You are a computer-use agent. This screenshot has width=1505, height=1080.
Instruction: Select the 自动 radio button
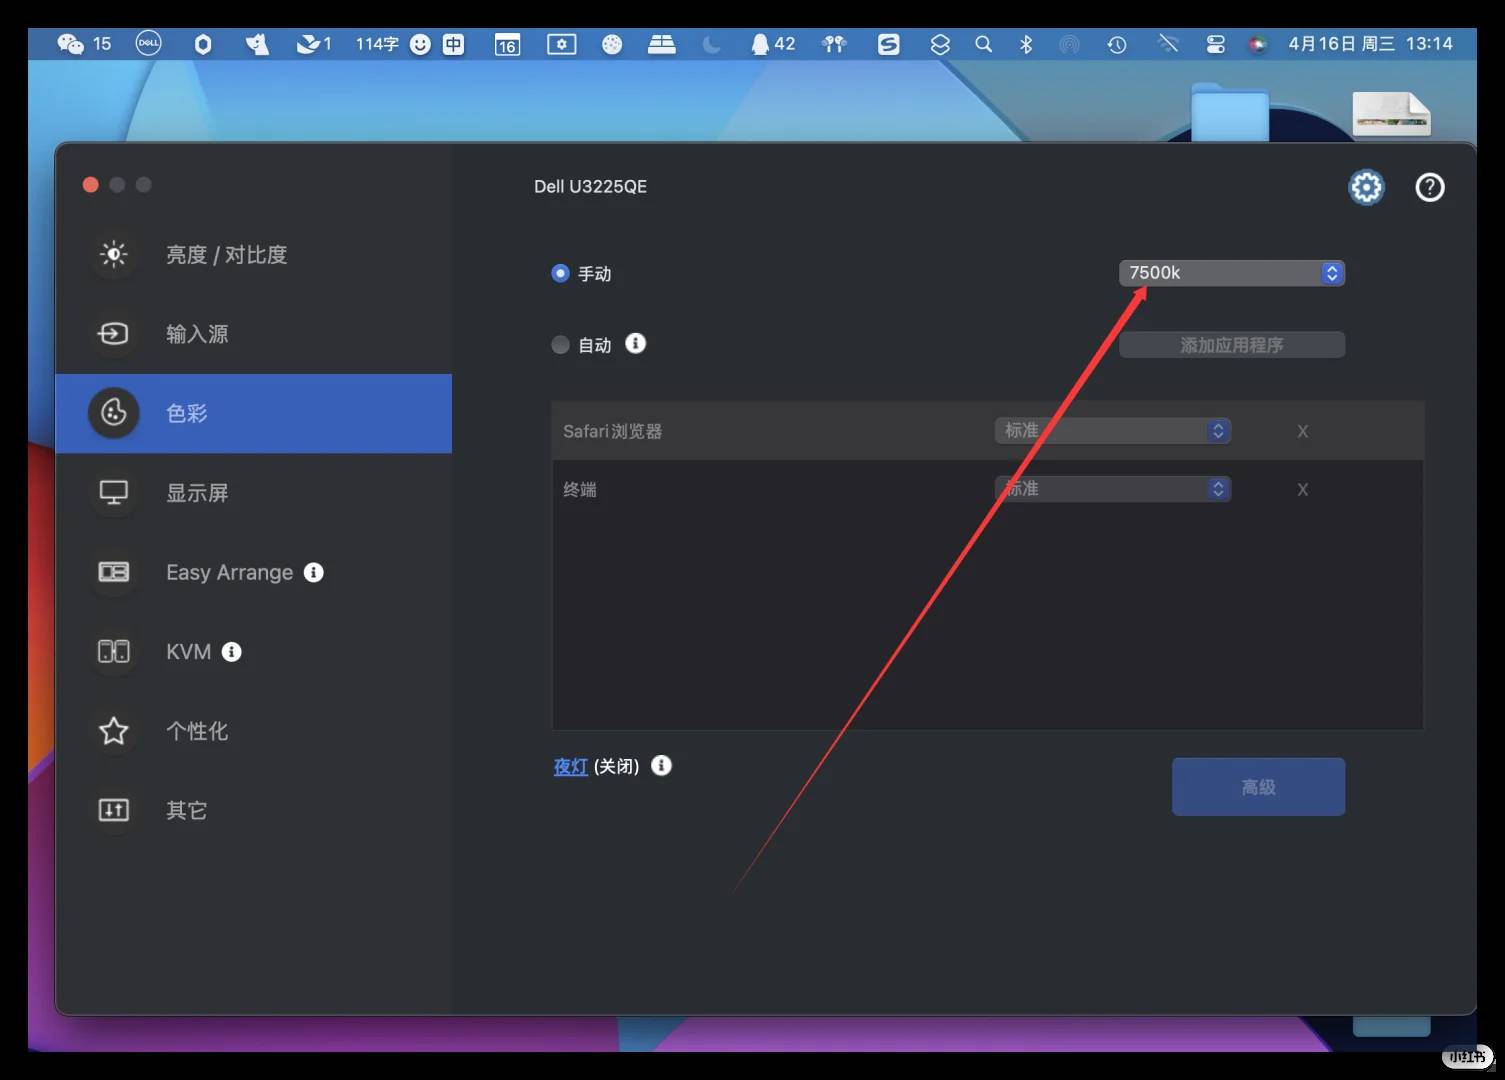560,345
